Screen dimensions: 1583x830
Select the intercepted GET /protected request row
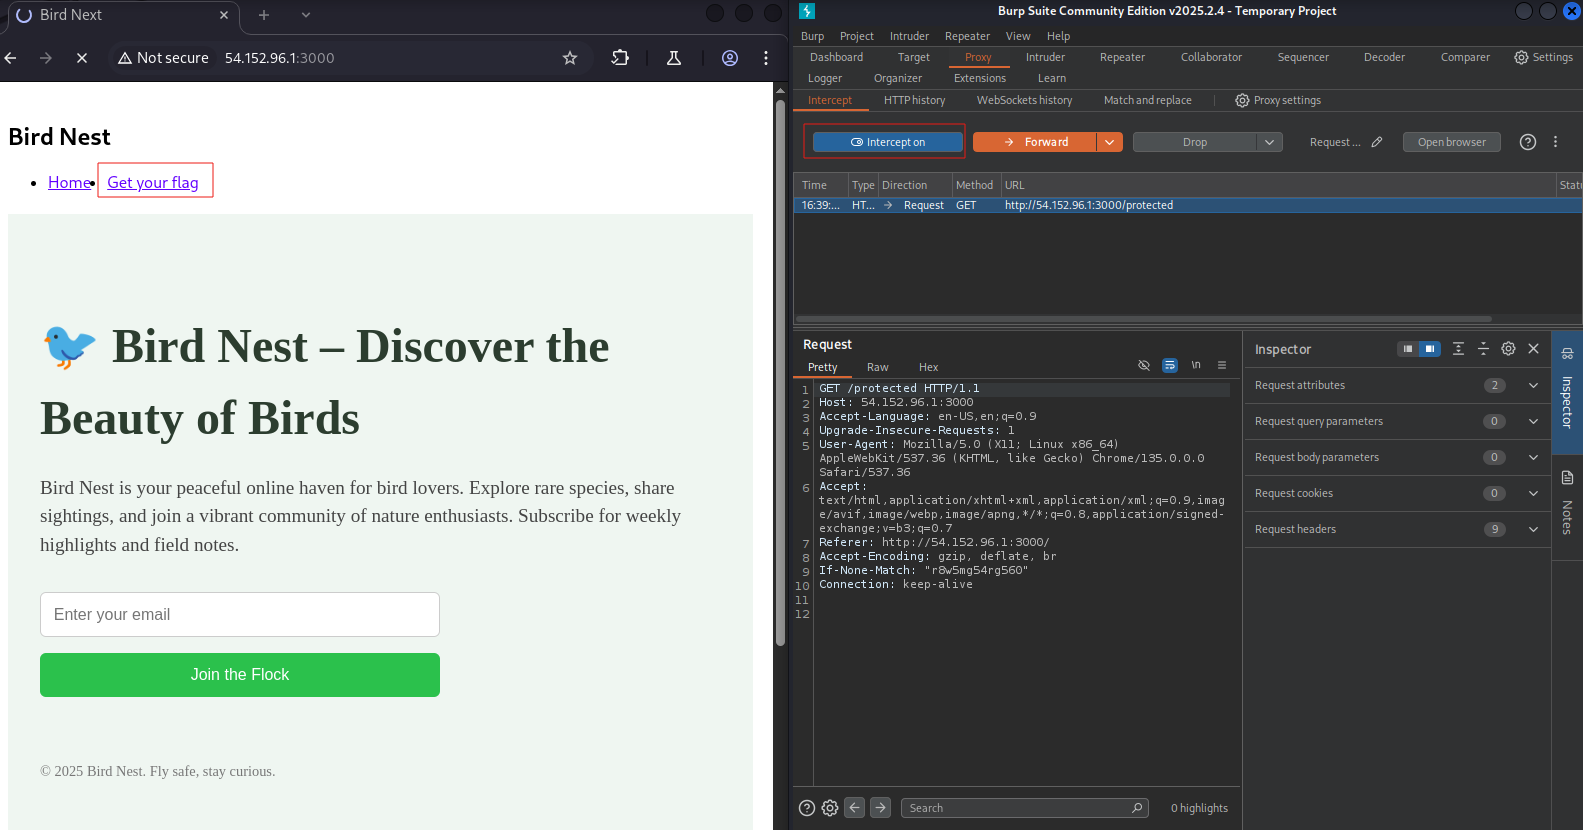(x=1188, y=205)
